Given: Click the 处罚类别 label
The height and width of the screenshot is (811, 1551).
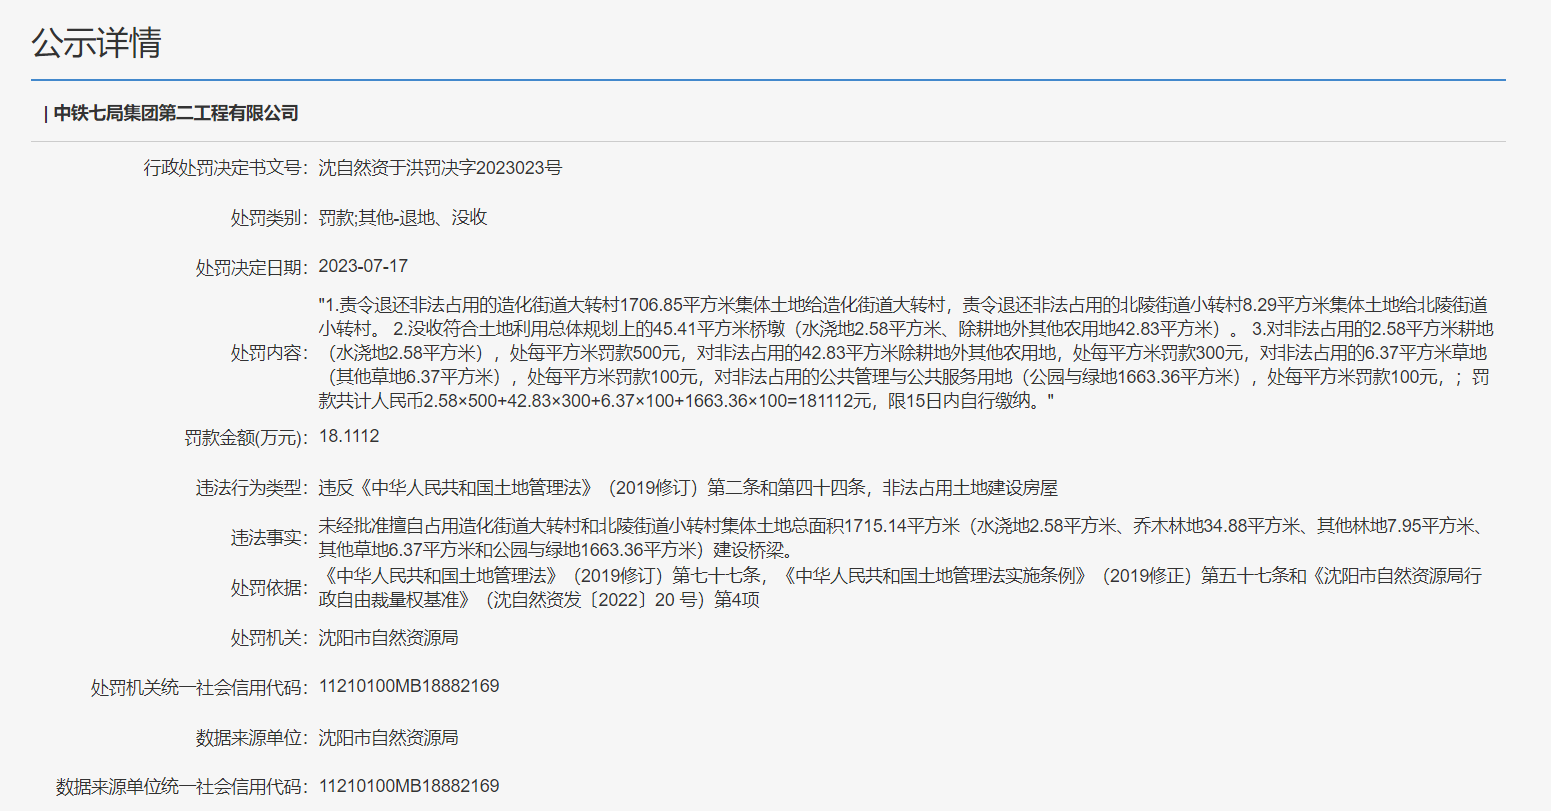Looking at the screenshot, I should 270,217.
